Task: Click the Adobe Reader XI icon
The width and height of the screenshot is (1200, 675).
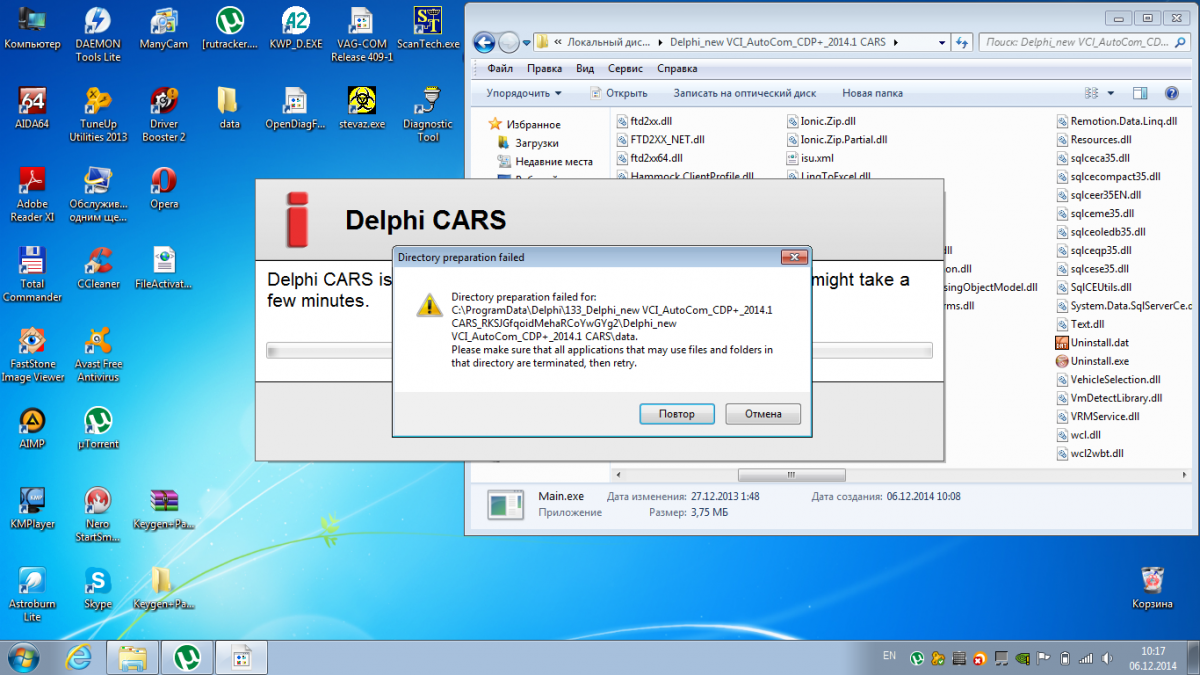Action: coord(32,194)
